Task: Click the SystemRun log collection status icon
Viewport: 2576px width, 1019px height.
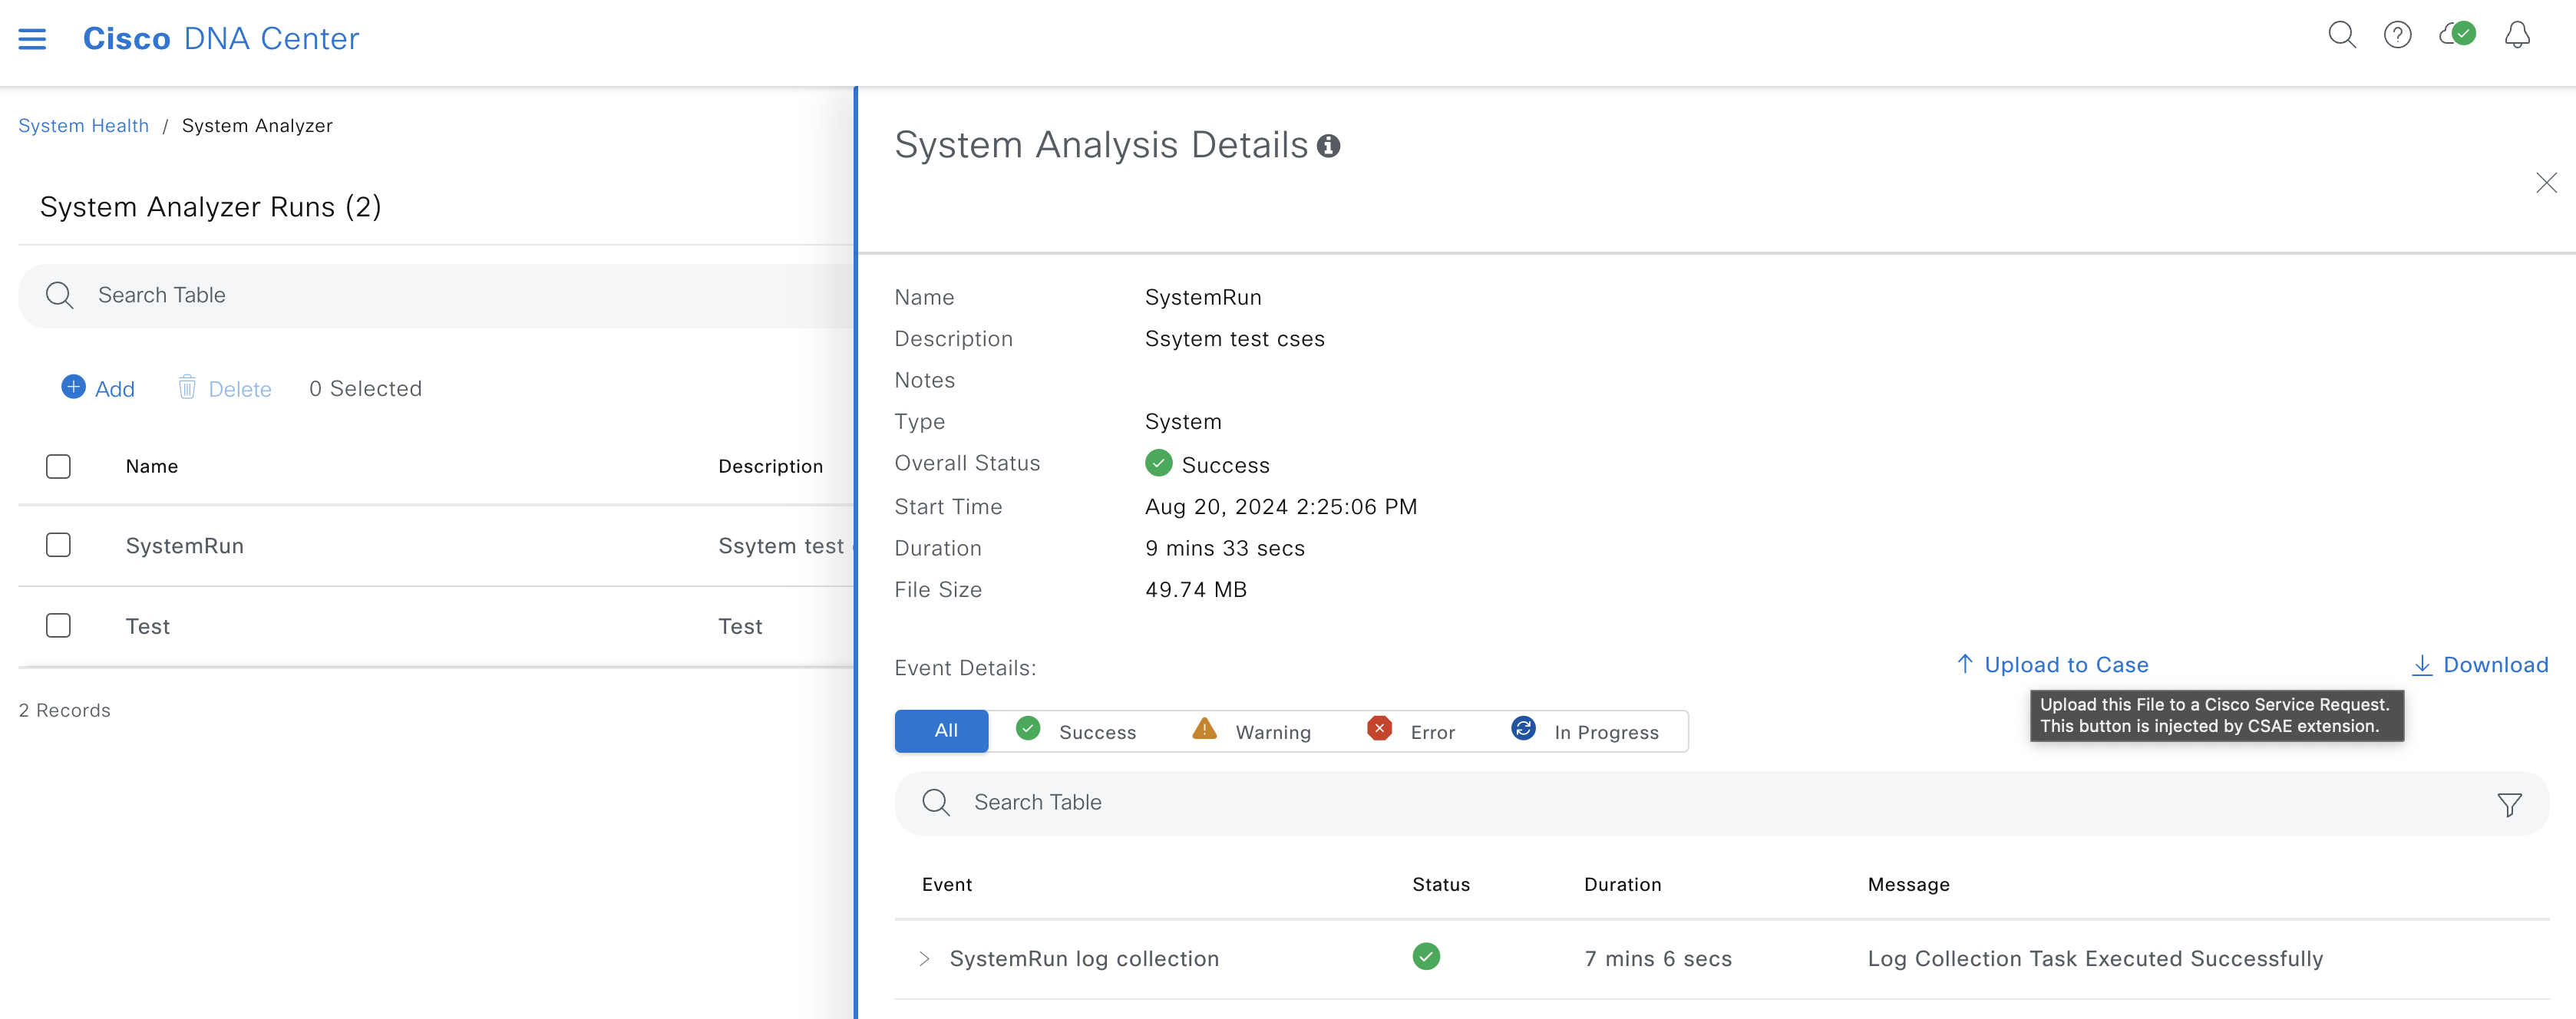Action: click(x=1426, y=957)
